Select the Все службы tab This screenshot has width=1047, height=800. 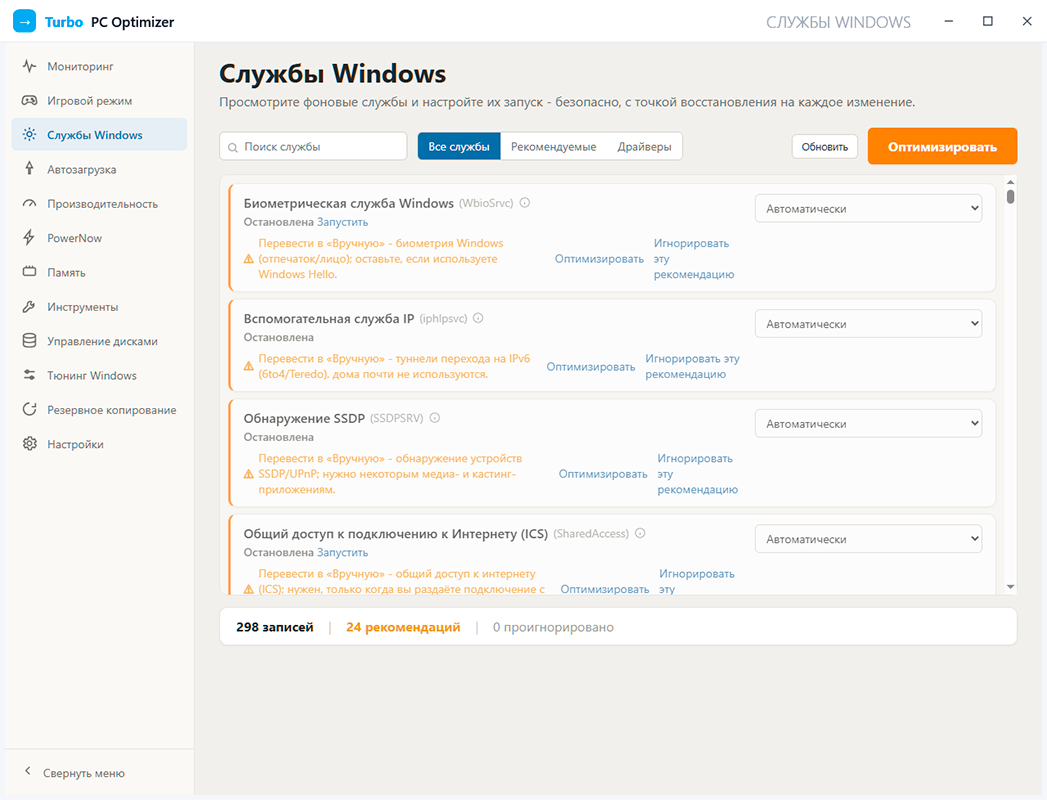(459, 146)
